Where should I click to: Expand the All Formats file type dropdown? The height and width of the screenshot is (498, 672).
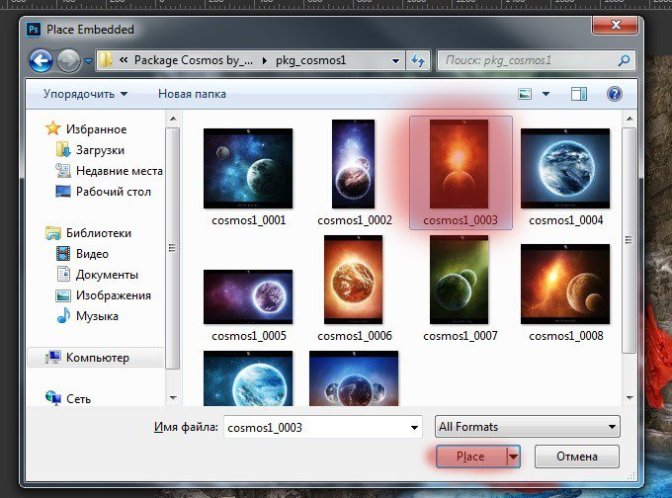(x=527, y=427)
